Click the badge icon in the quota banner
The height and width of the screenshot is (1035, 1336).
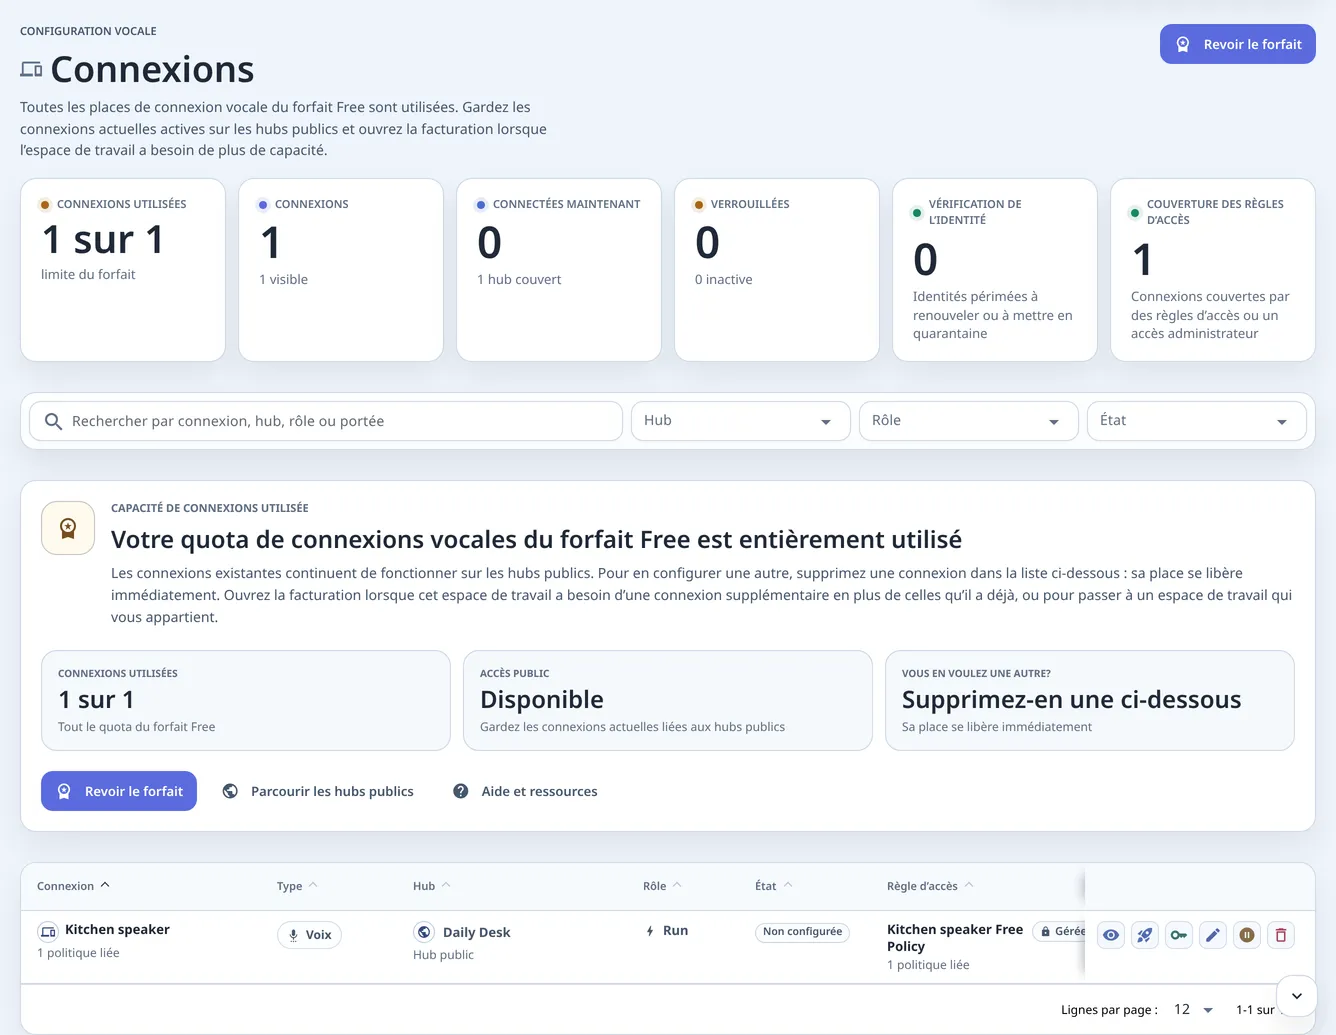(68, 528)
